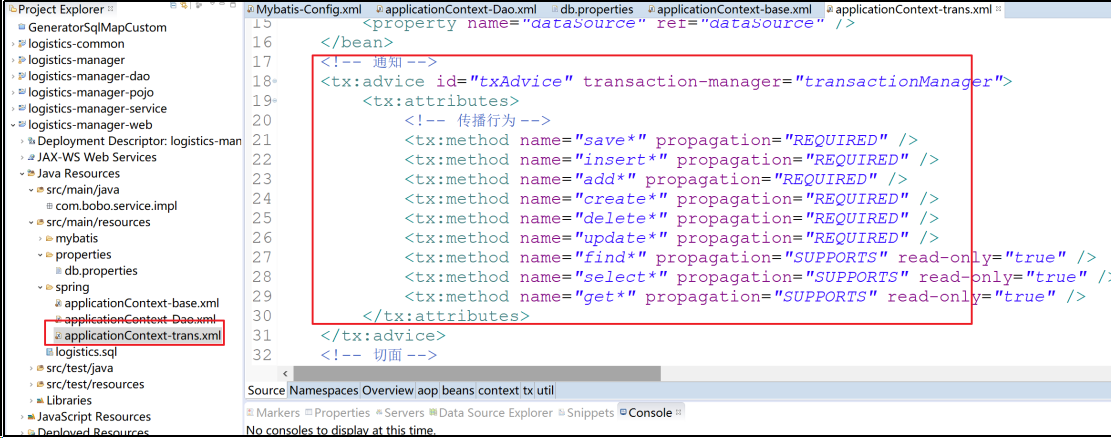Expand JAX-WS Web Services node
1111x438 pixels.
(22, 157)
